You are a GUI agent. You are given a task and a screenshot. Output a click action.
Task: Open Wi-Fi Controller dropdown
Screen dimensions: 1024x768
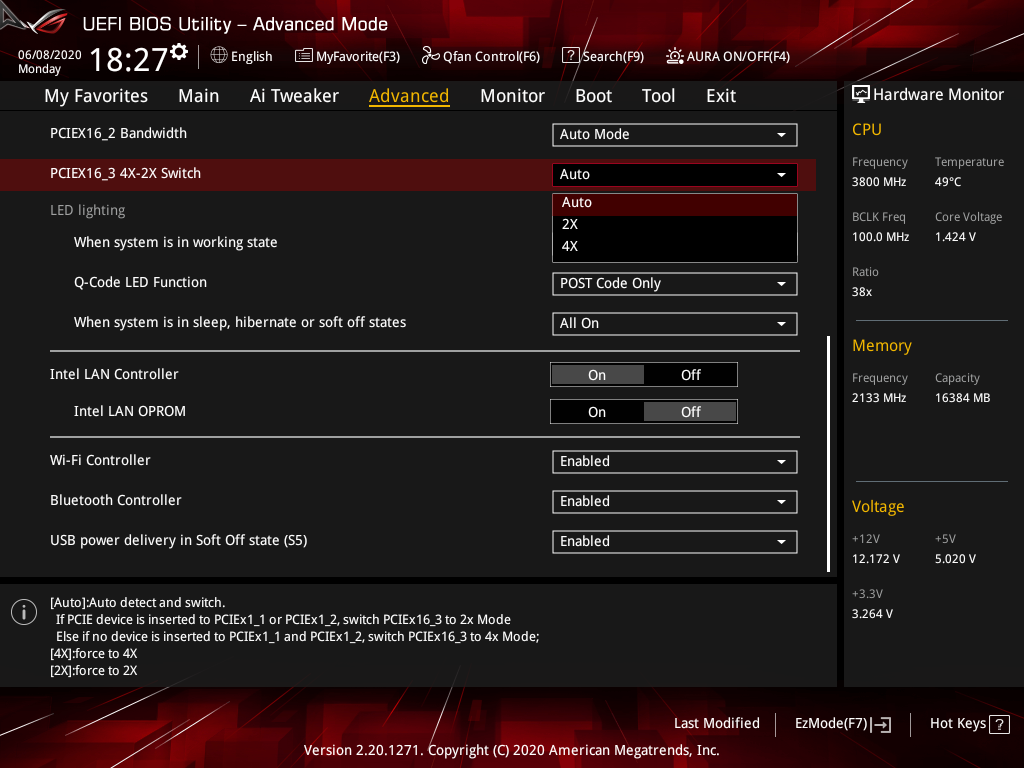(675, 462)
